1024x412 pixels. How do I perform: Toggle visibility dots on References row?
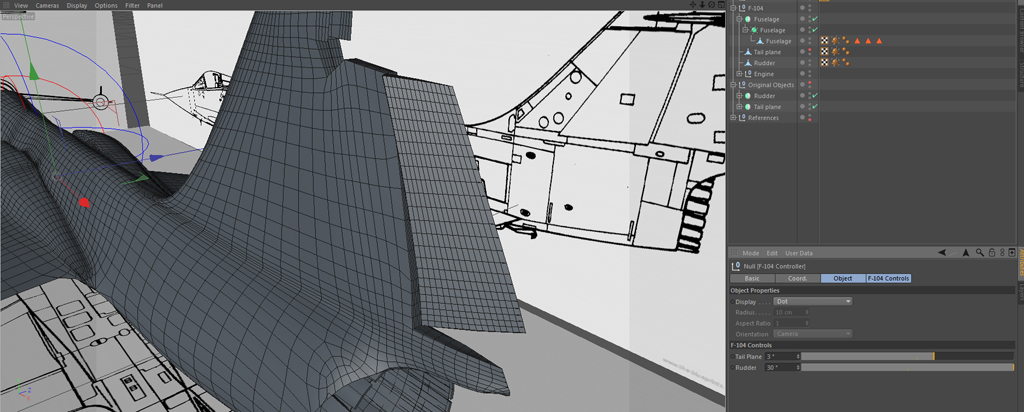[810, 118]
